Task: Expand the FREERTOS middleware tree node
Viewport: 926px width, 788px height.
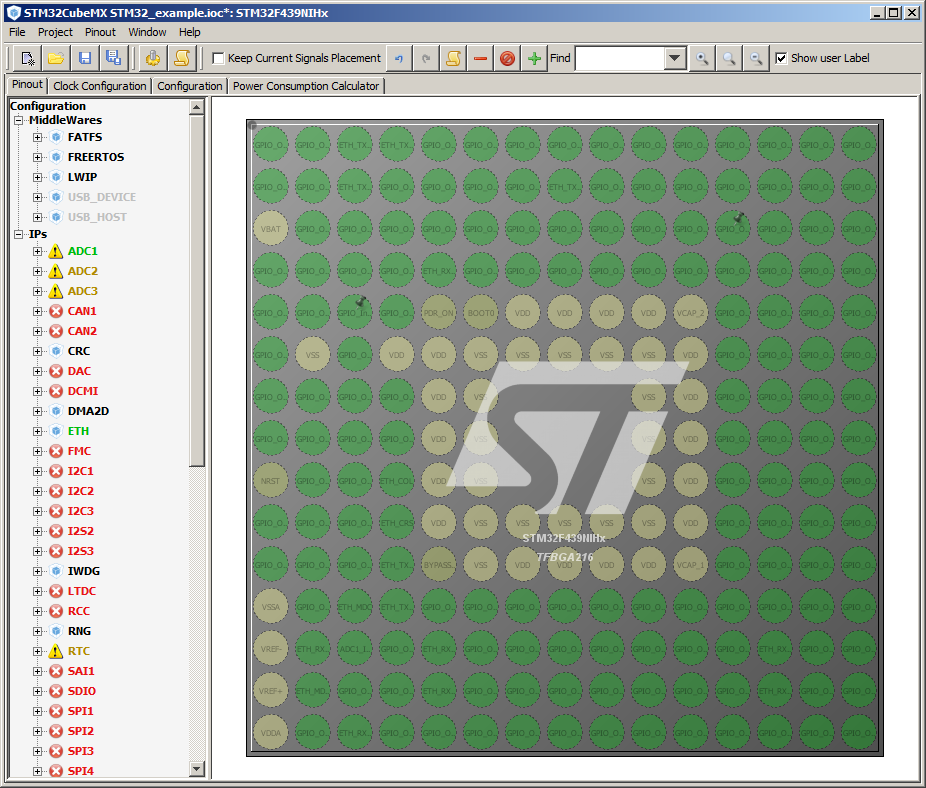Action: pos(38,157)
